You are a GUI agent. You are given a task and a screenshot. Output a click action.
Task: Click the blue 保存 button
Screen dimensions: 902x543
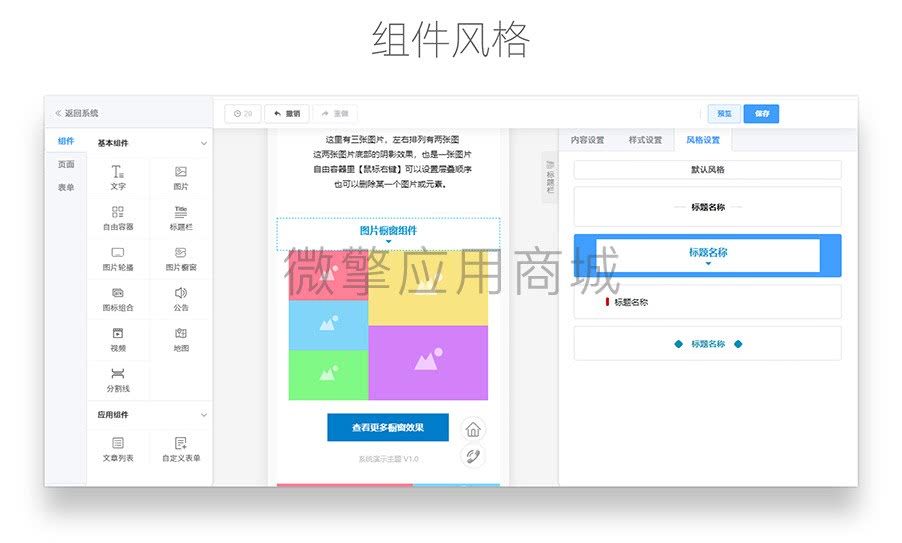click(x=761, y=113)
